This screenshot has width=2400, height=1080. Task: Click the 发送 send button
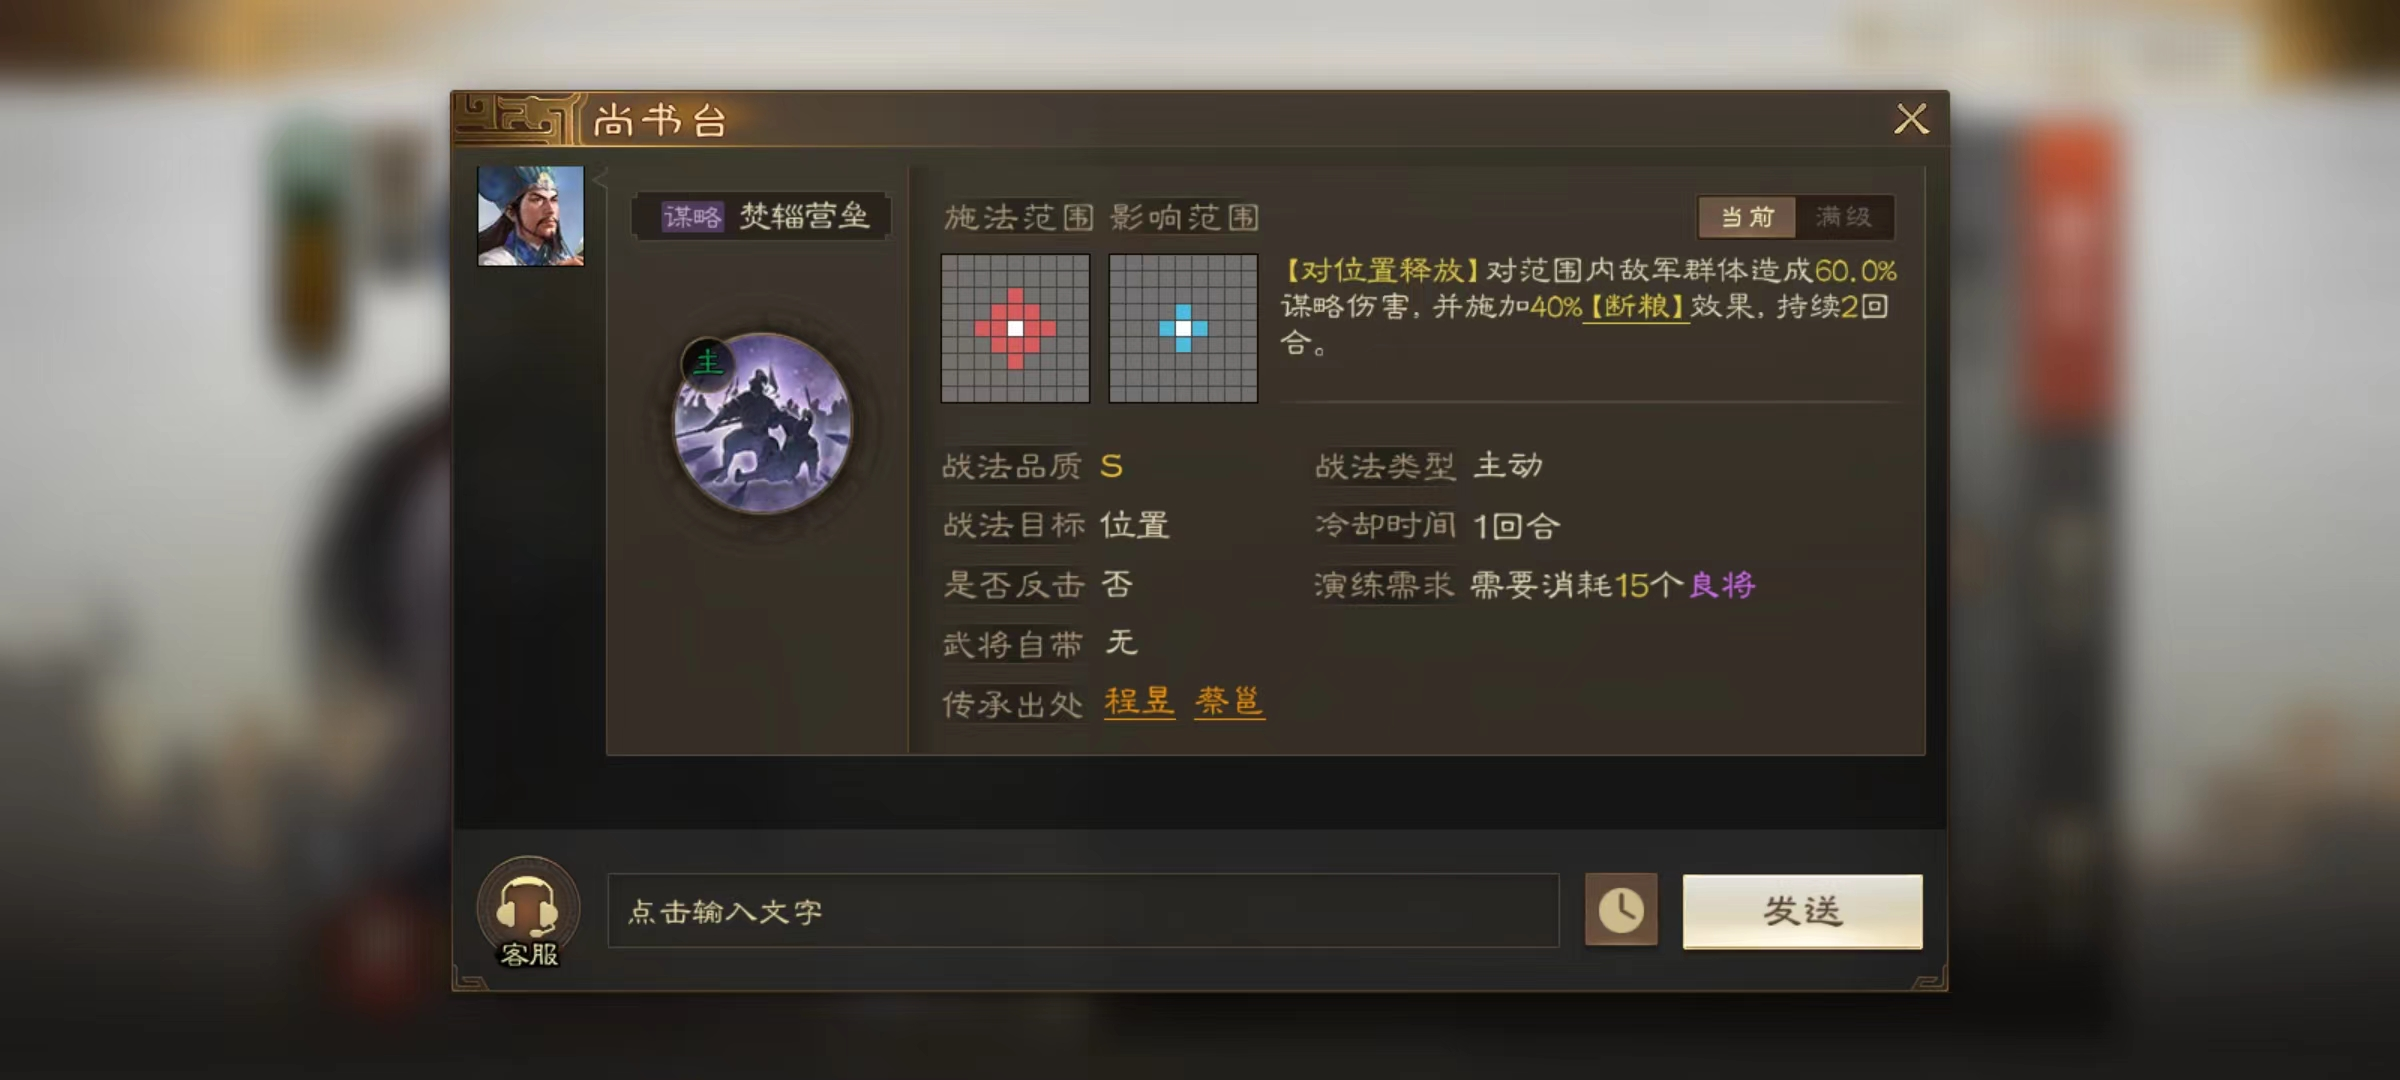(1802, 911)
